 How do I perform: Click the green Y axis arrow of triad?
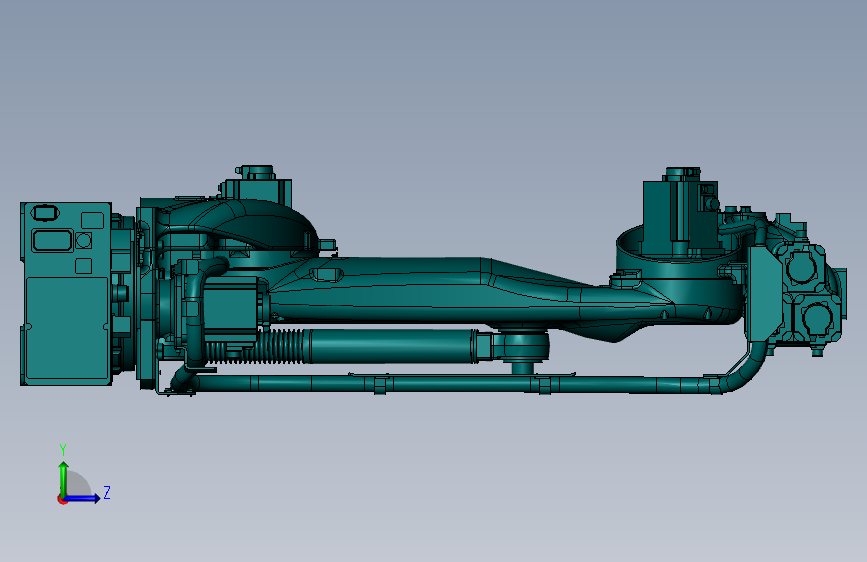coord(64,478)
